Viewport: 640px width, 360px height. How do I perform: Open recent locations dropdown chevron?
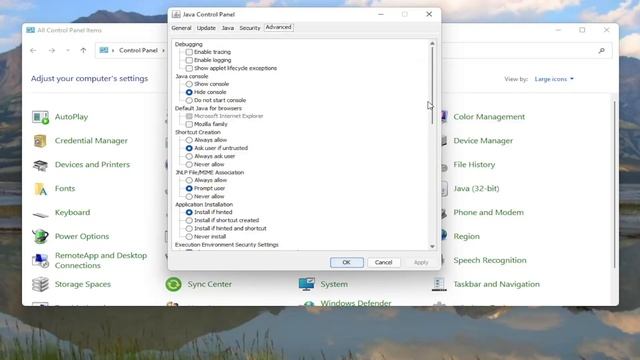pyautogui.click(x=68, y=51)
